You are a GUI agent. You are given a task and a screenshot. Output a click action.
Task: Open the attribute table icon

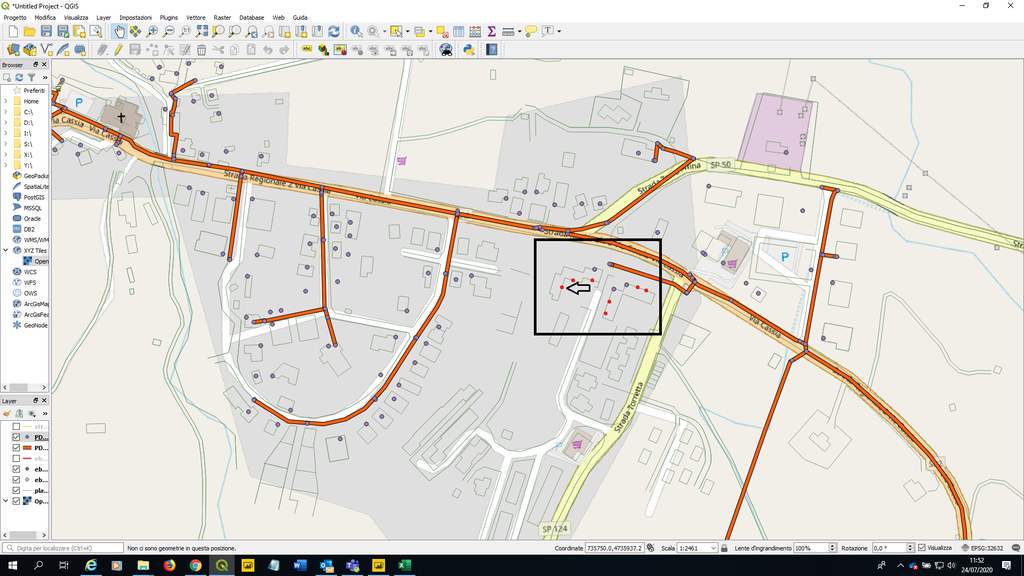(458, 32)
